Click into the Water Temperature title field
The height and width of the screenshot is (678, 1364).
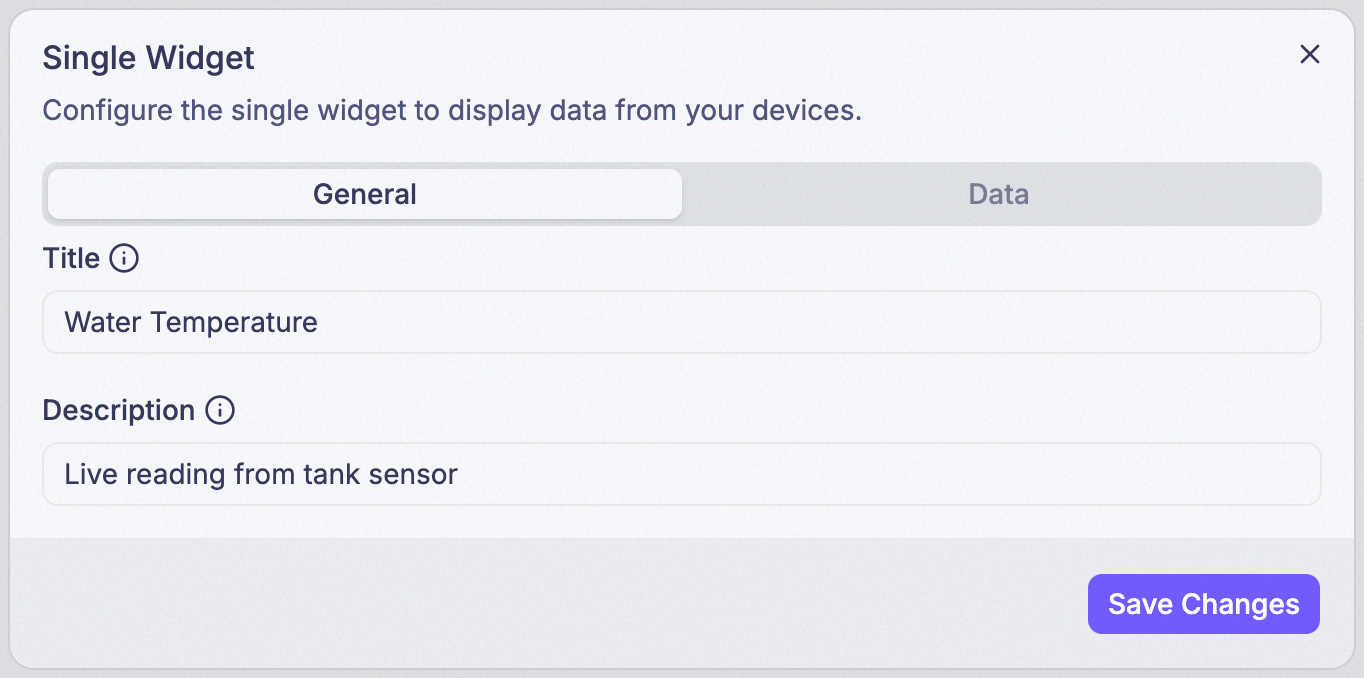682,322
